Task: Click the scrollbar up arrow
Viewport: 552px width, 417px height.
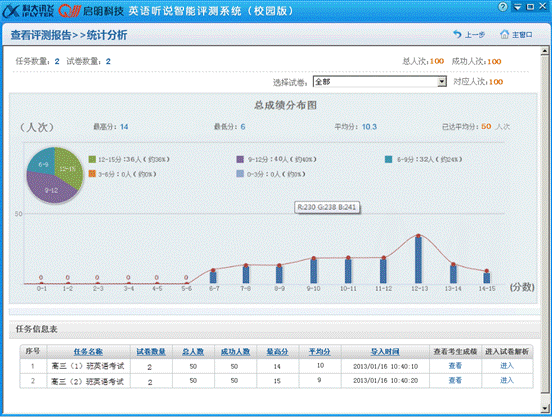Action: coord(545,51)
